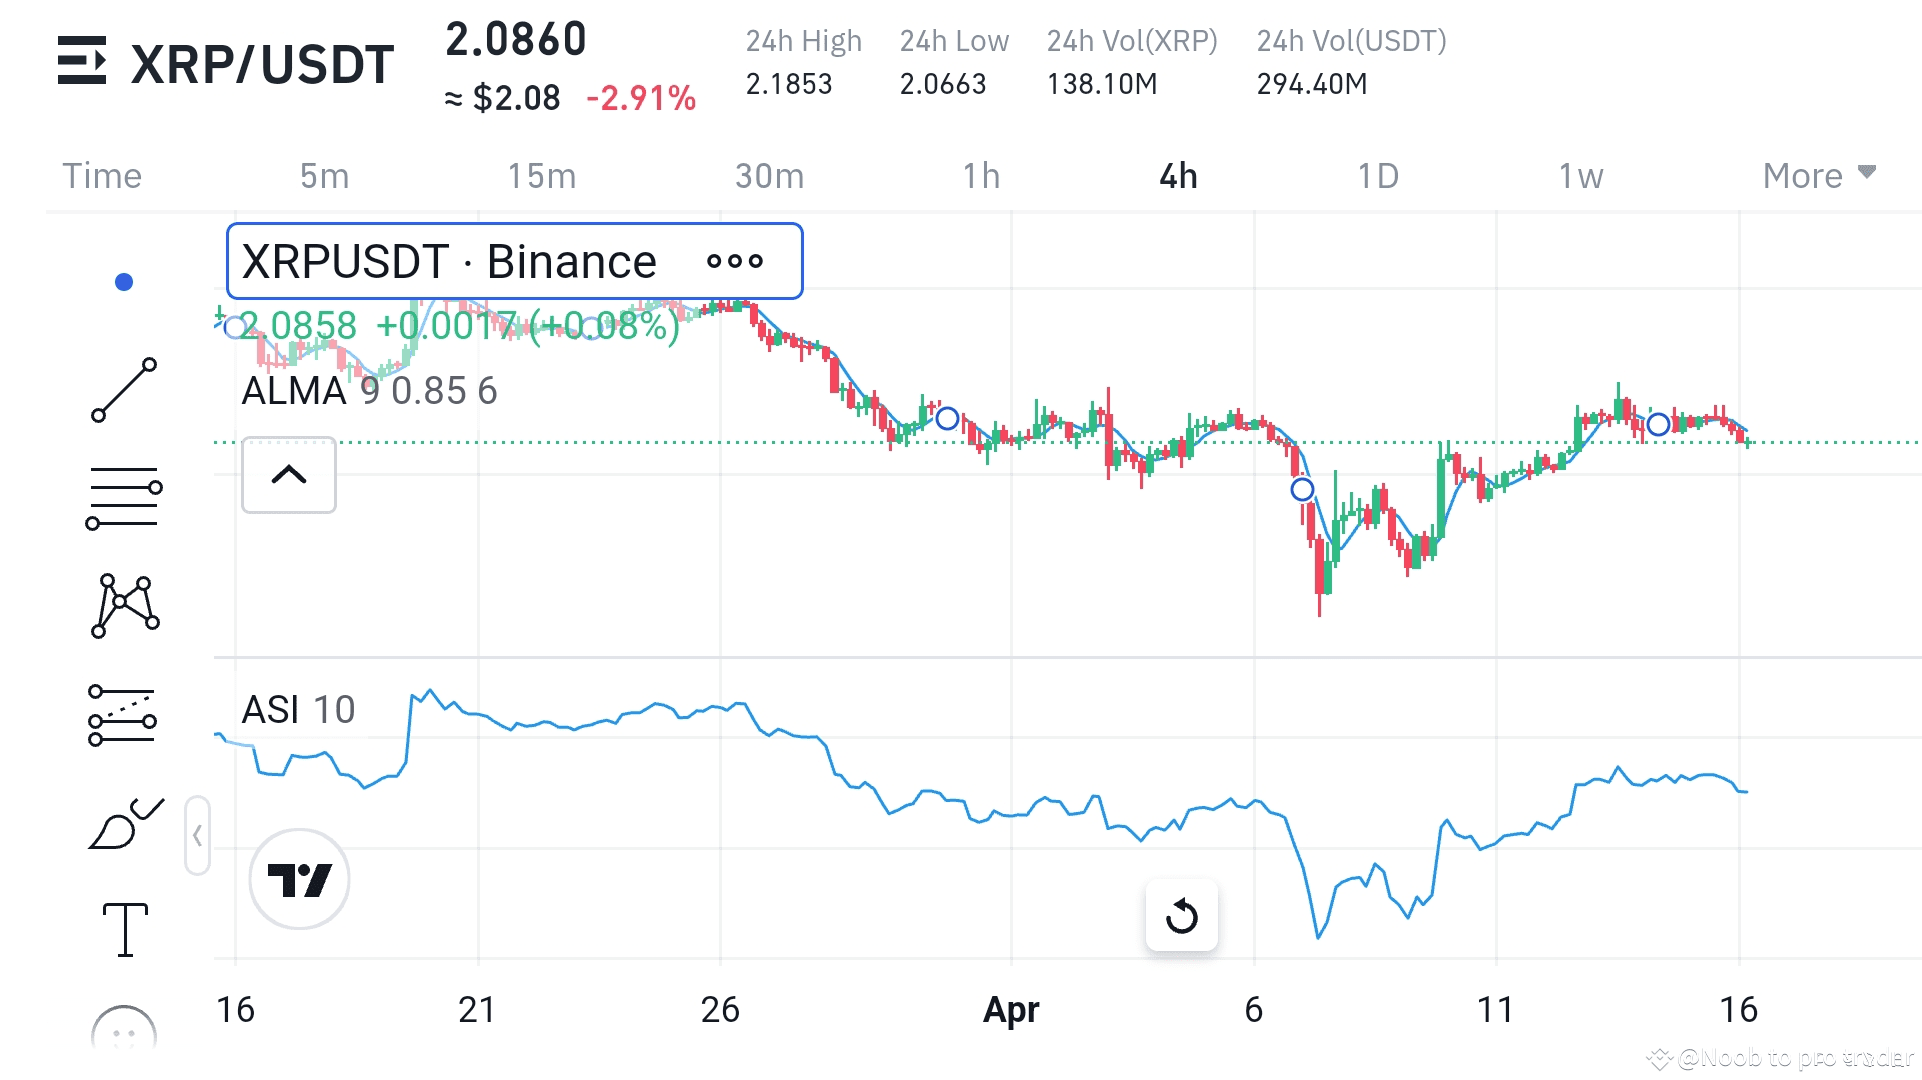1922x1080 pixels.
Task: Collapse the pane using the up chevron
Action: tap(288, 475)
